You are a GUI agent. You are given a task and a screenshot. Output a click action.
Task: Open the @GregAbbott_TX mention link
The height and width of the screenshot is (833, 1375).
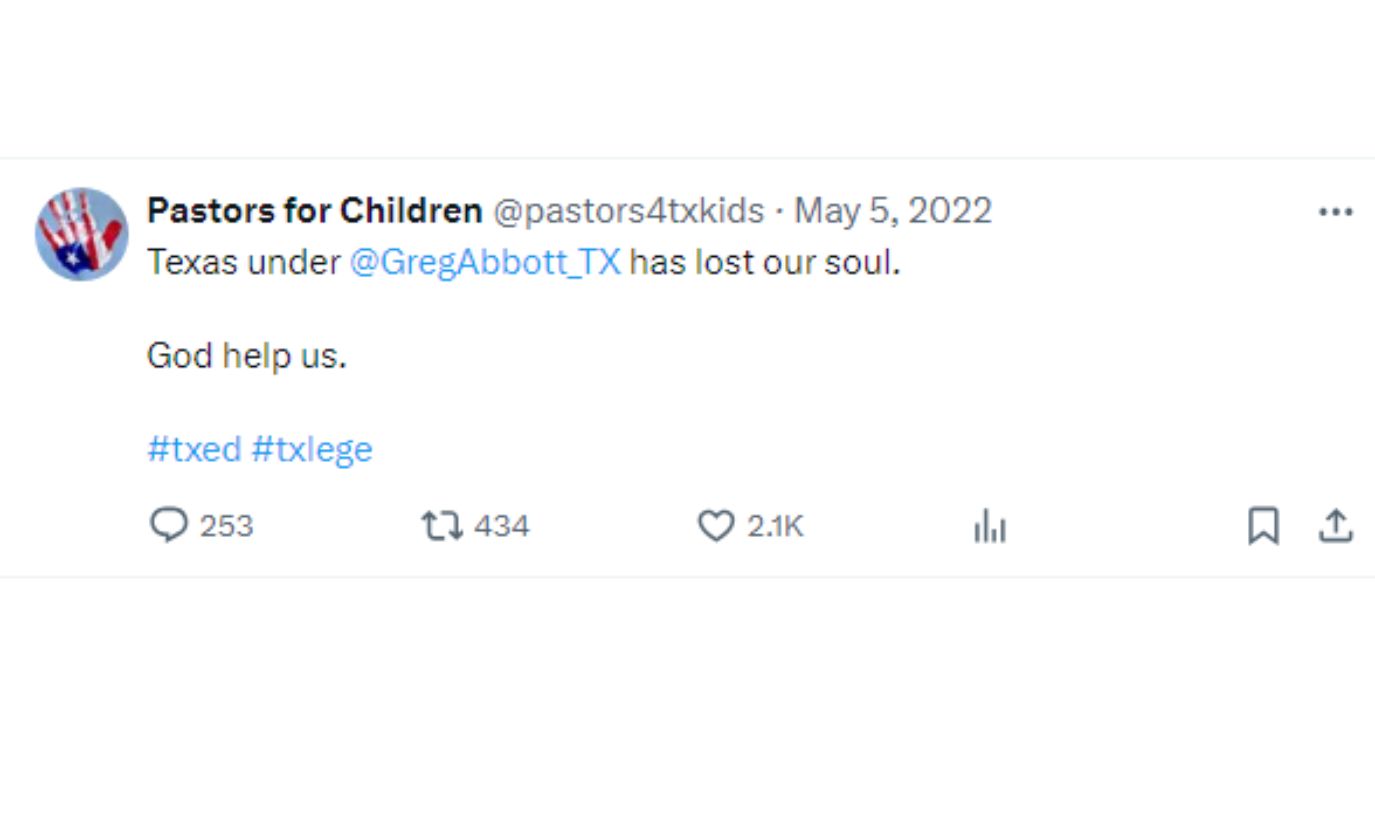[485, 263]
